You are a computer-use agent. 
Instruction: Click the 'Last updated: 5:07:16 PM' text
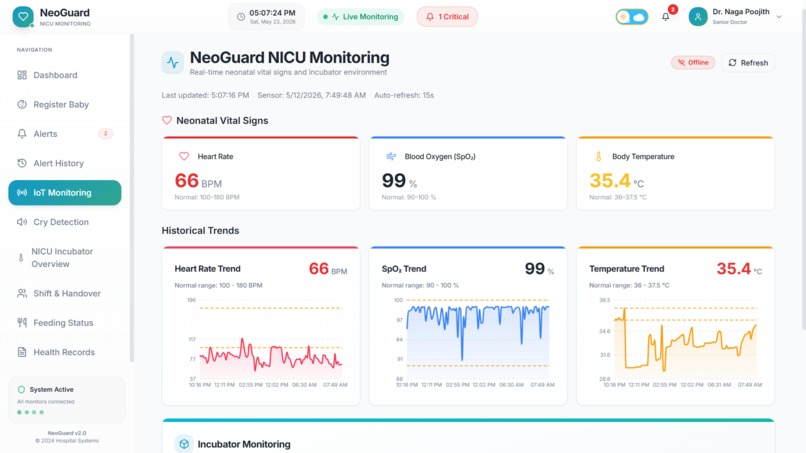click(x=205, y=95)
